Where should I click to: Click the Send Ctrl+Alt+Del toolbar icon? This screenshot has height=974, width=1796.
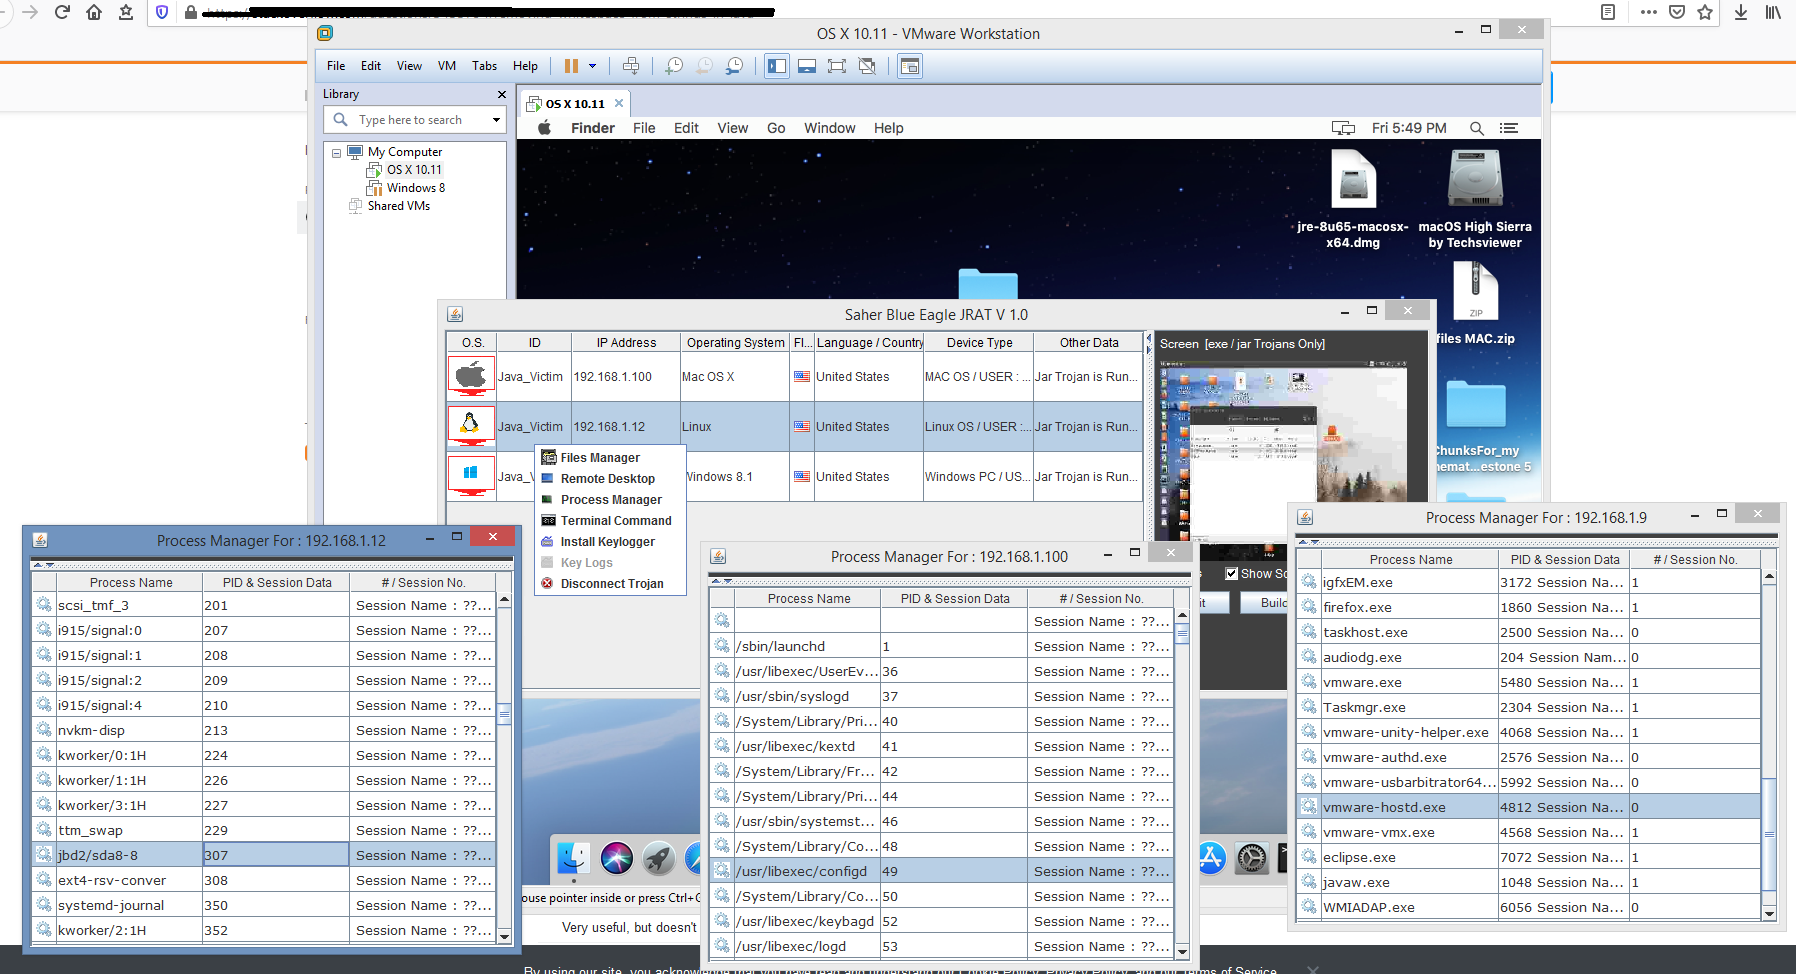click(631, 66)
